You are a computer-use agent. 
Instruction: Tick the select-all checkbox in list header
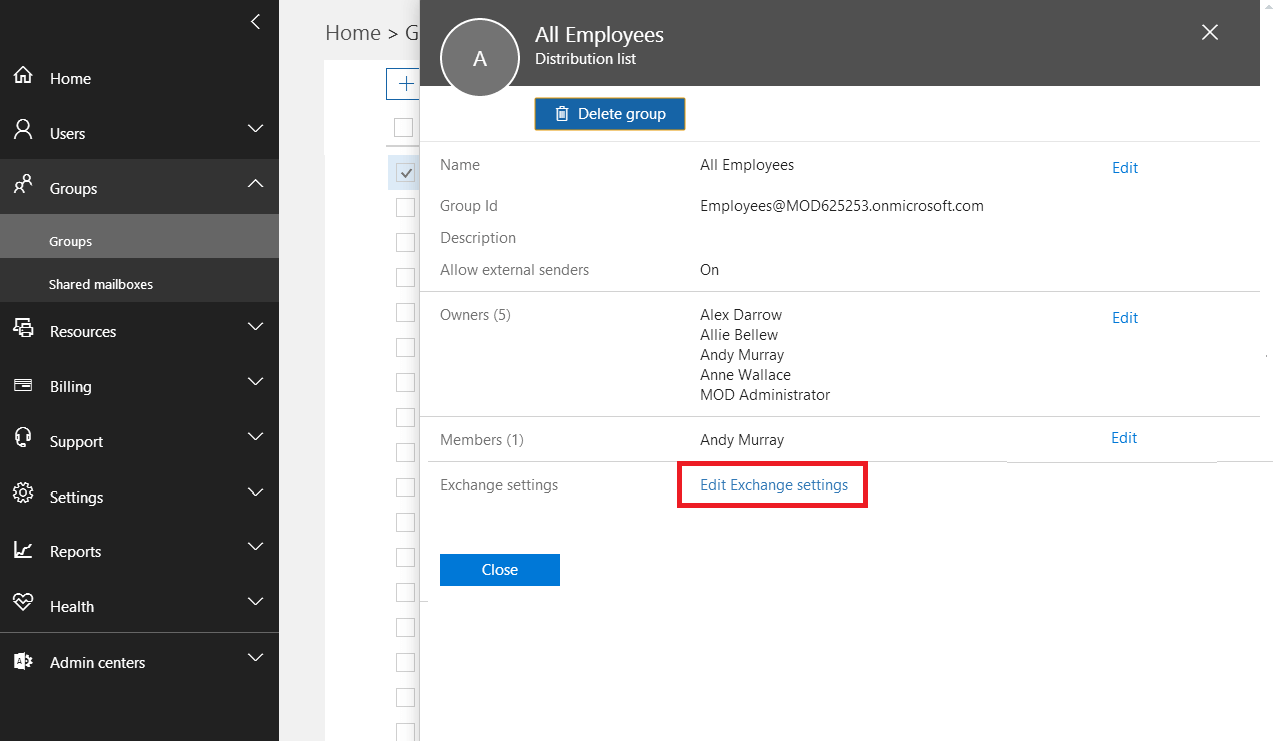(404, 127)
